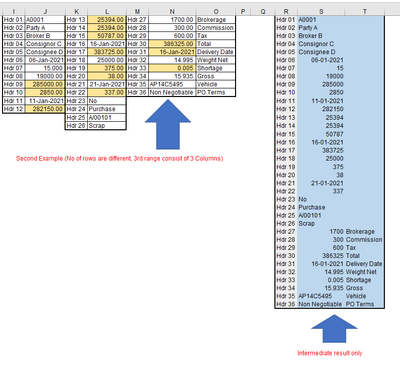
Task: Click the '06-Jan-2021' cell
Action: (45, 60)
